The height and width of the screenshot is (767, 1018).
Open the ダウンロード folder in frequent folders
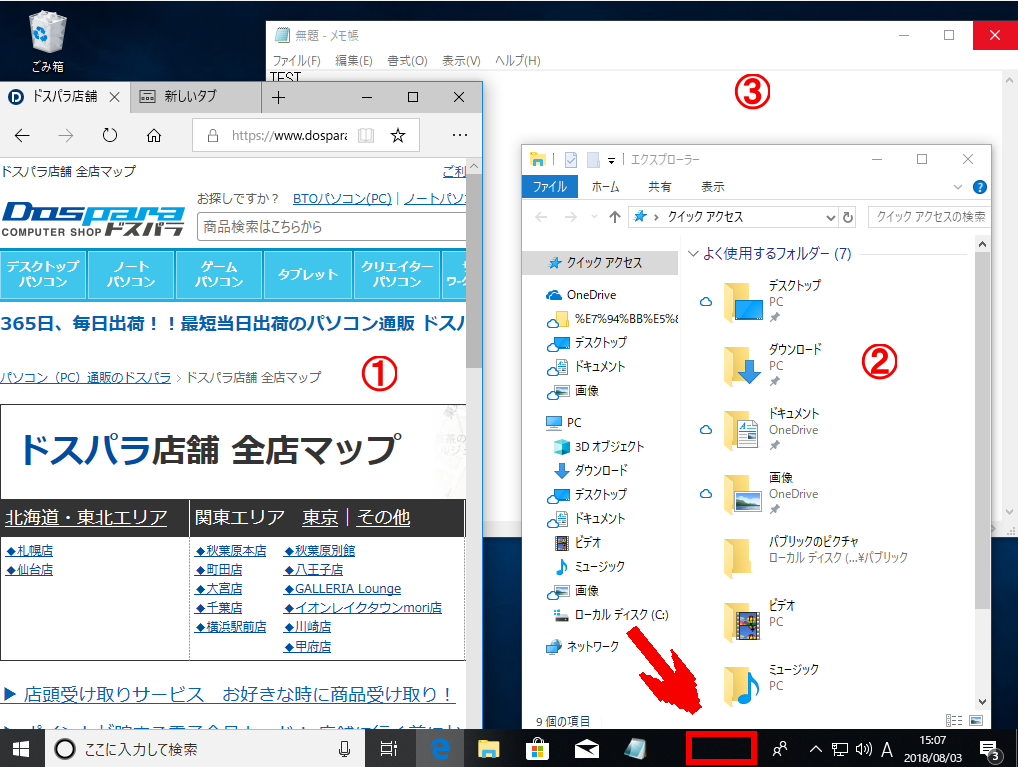click(773, 364)
